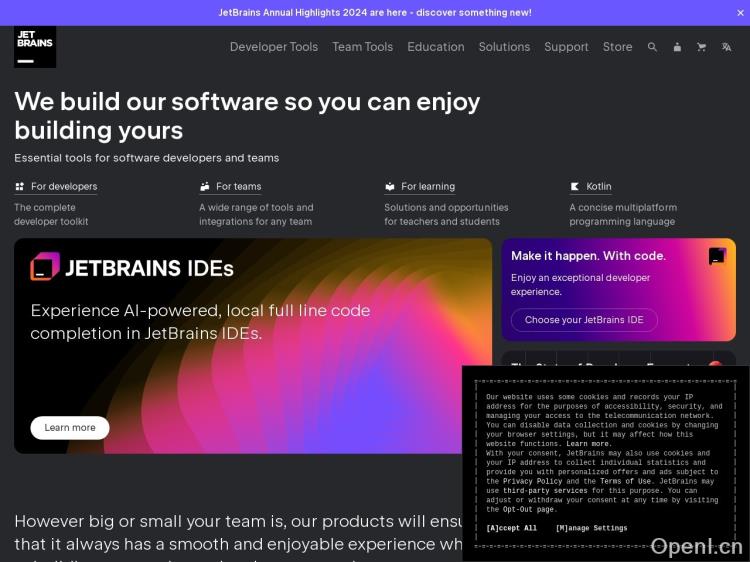Open the shopping cart icon
This screenshot has height=562, width=750.
click(x=701, y=47)
